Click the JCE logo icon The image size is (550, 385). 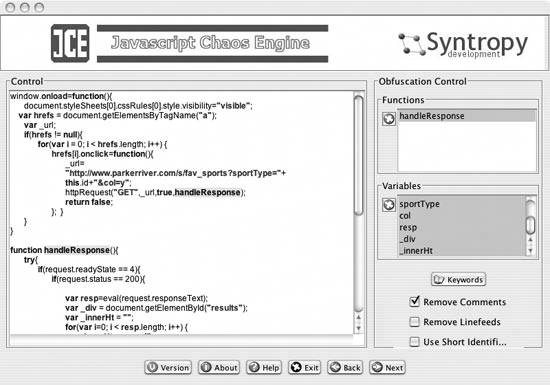[x=70, y=43]
